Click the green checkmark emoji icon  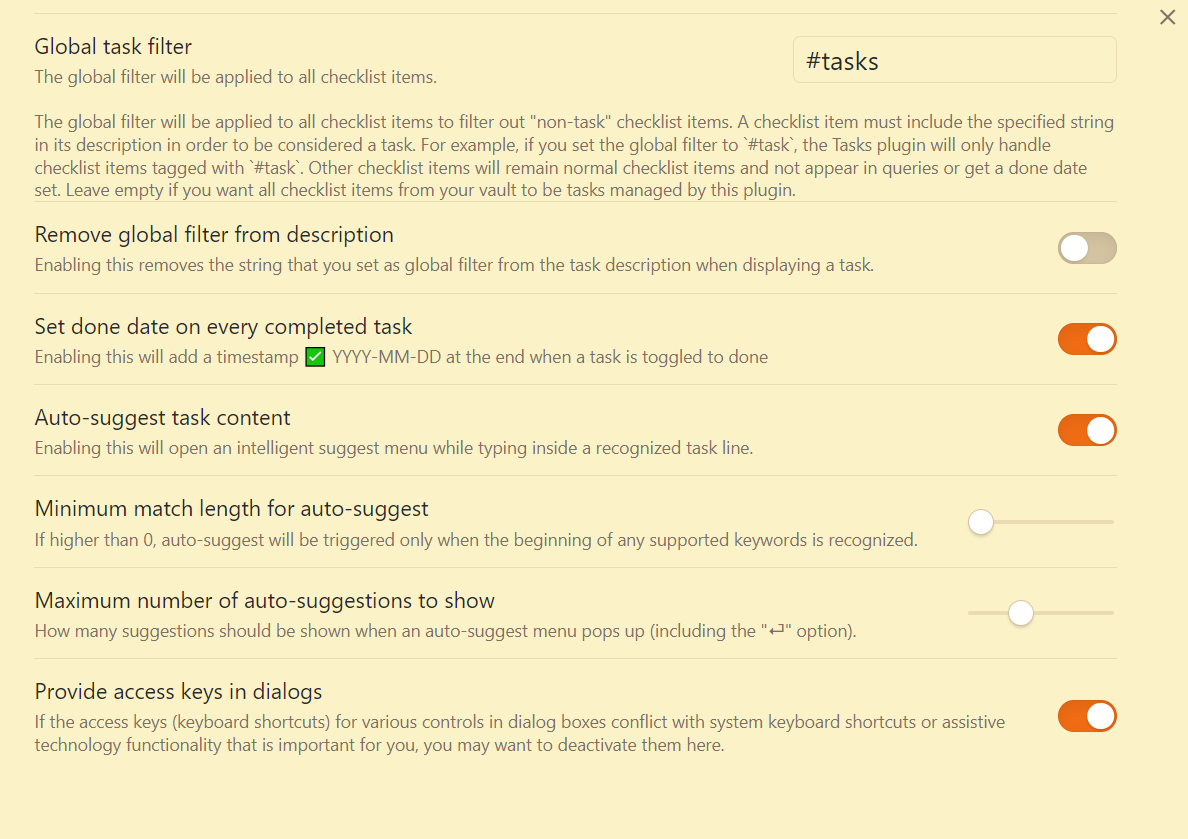tap(315, 356)
